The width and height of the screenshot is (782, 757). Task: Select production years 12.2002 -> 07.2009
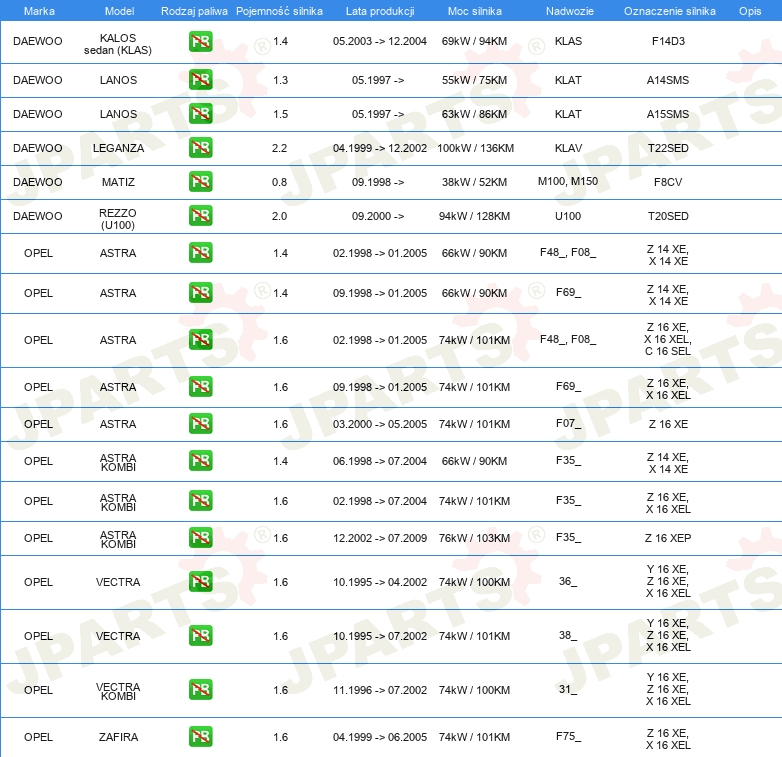click(380, 538)
